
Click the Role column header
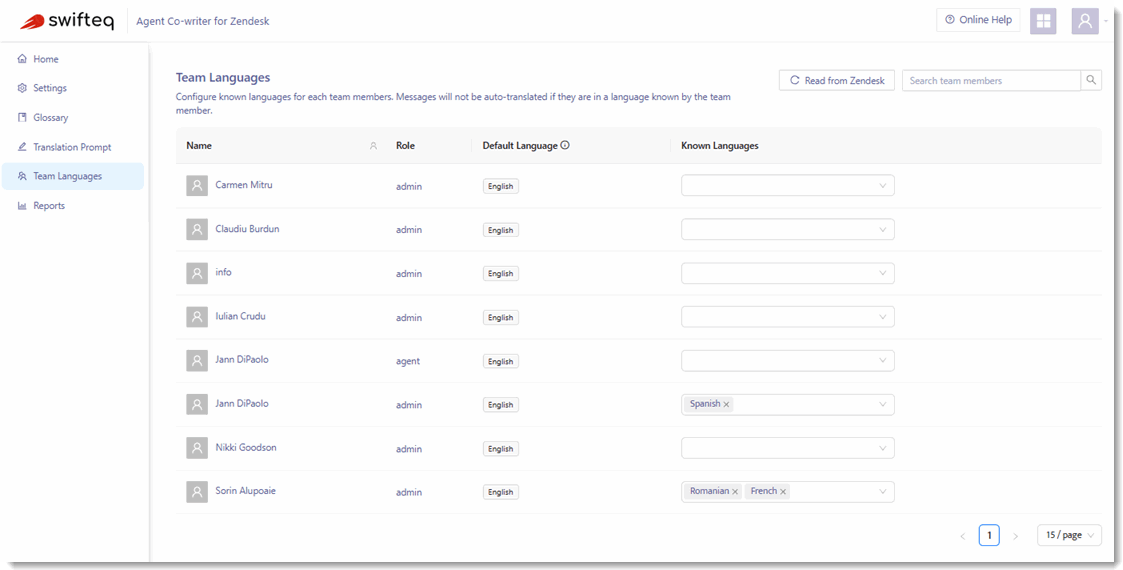pyautogui.click(x=405, y=145)
